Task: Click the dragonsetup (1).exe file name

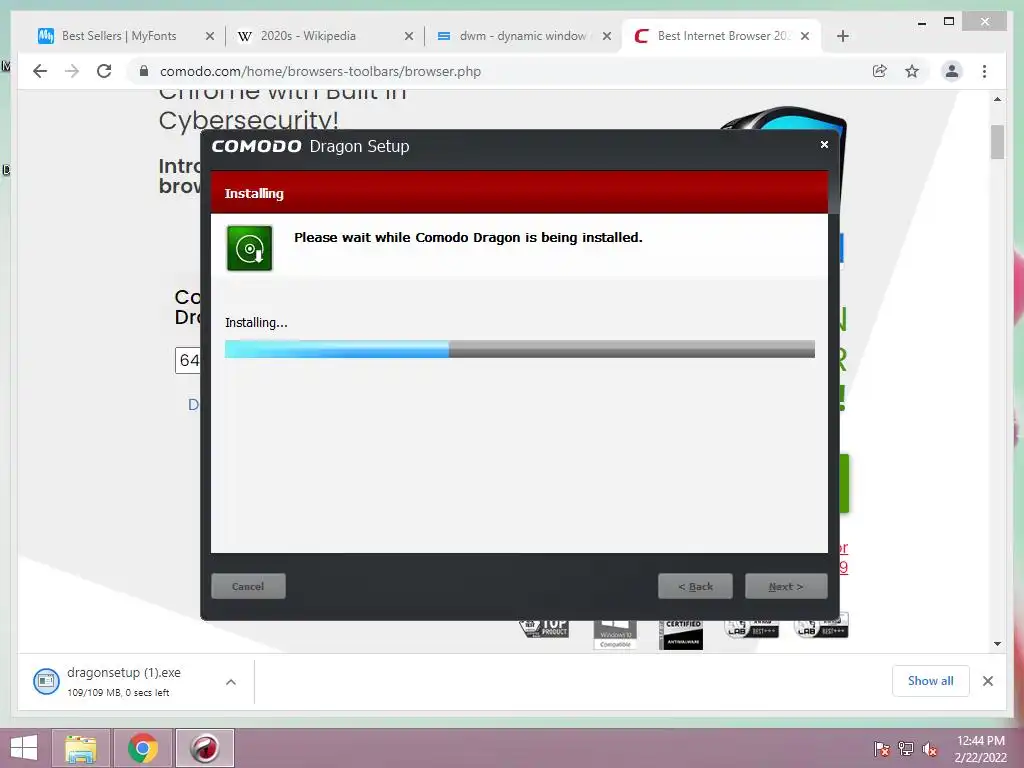Action: (124, 673)
